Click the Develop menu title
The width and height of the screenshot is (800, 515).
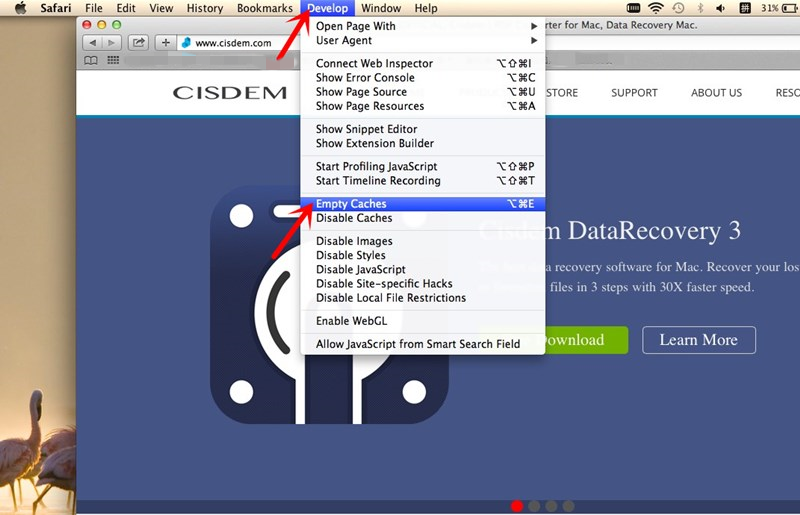[x=328, y=8]
